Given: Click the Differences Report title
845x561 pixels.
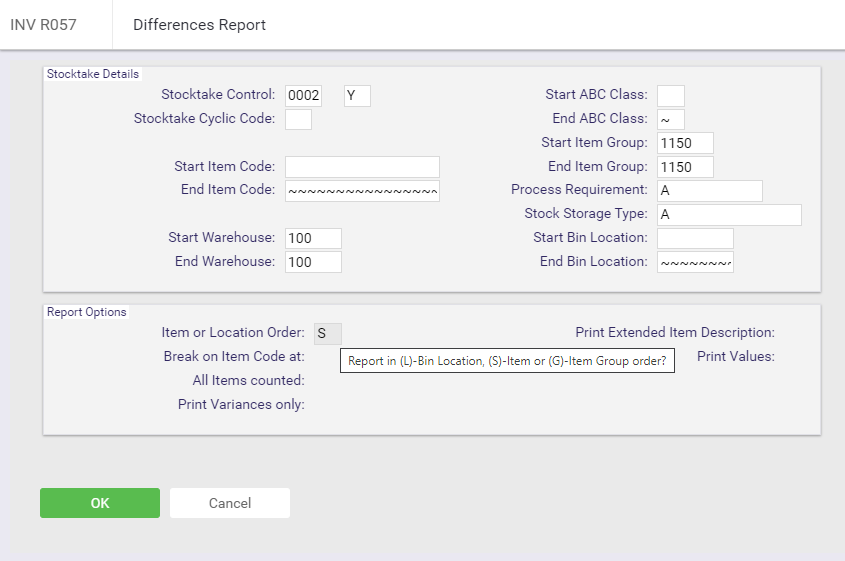Looking at the screenshot, I should 199,25.
